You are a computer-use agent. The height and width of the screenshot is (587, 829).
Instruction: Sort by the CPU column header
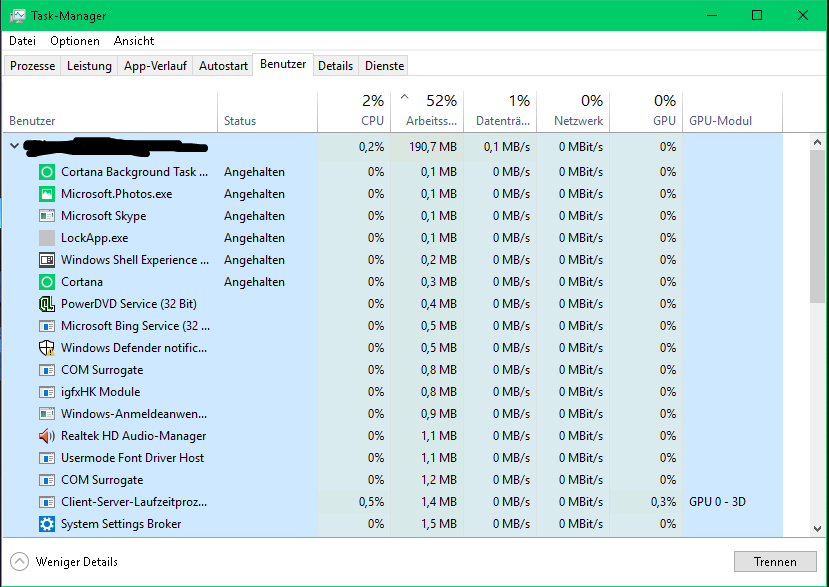click(354, 112)
